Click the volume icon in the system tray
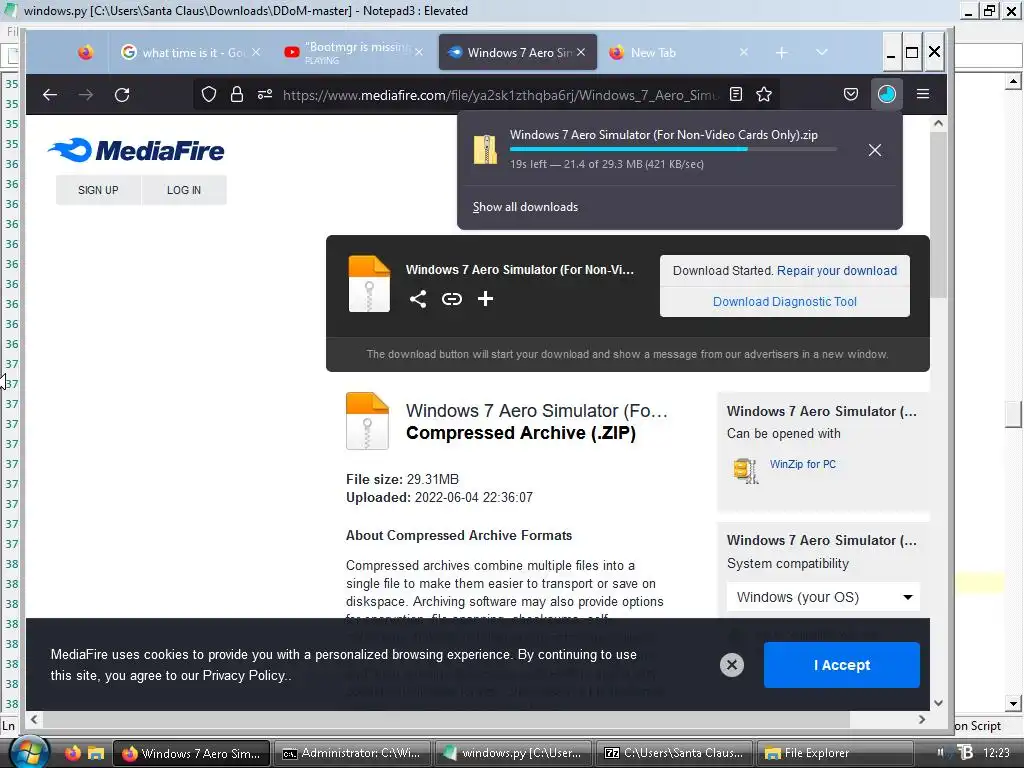This screenshot has width=1024, height=768. [x=941, y=752]
